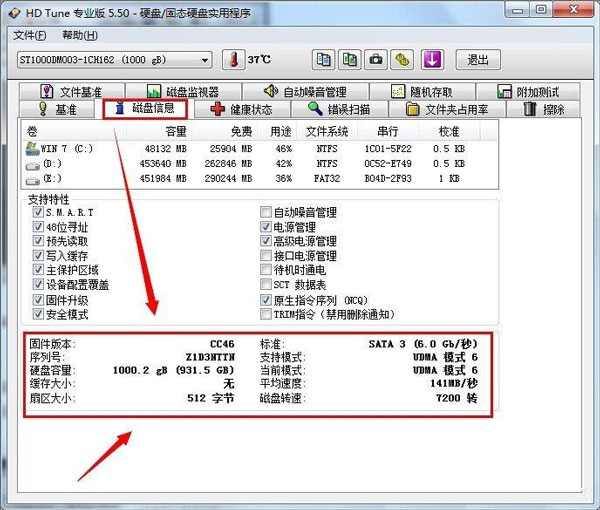
Task: Click the (D:) volume drive icon
Action: click(x=33, y=166)
